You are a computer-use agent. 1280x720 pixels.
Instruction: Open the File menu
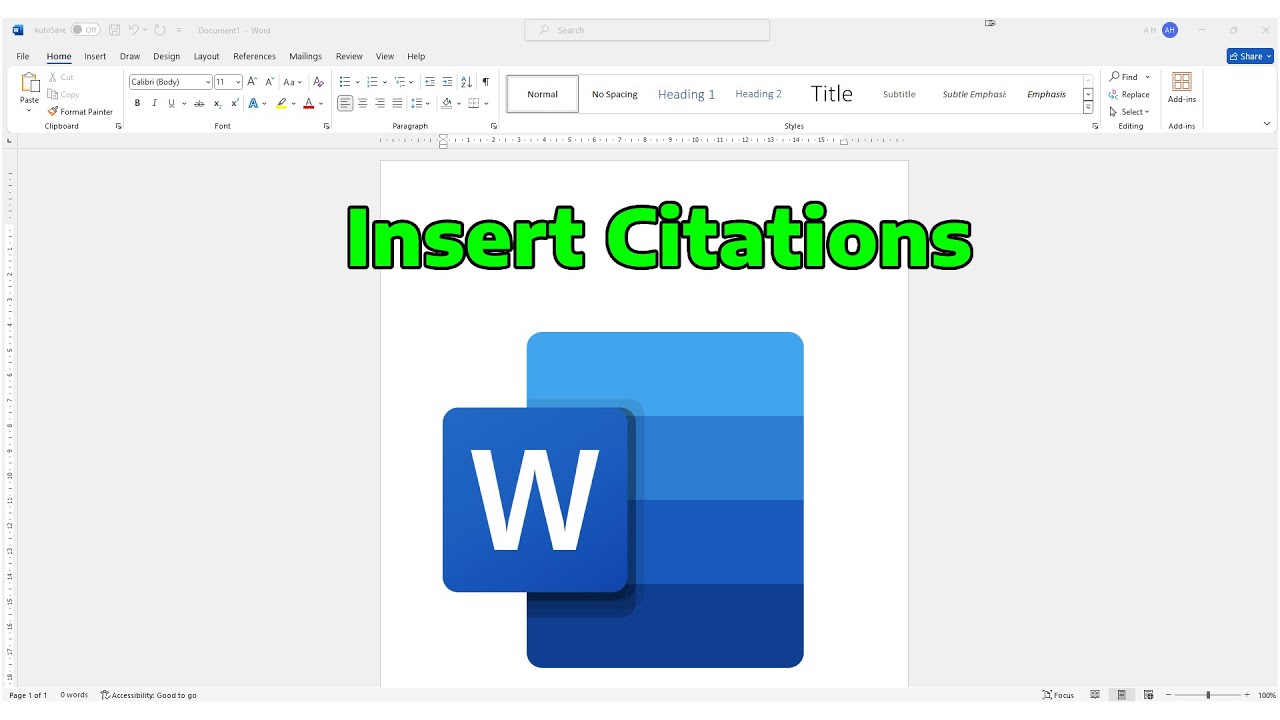23,56
